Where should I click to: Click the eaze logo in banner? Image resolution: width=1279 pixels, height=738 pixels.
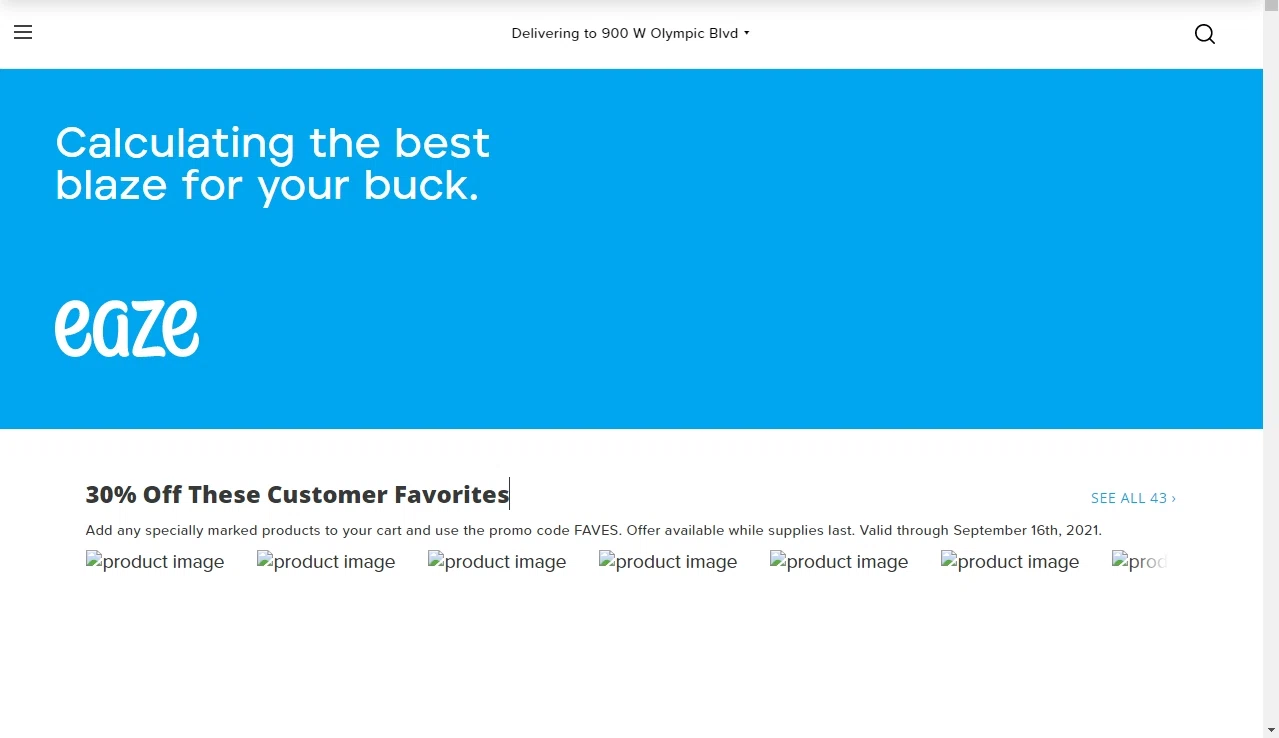(x=127, y=328)
